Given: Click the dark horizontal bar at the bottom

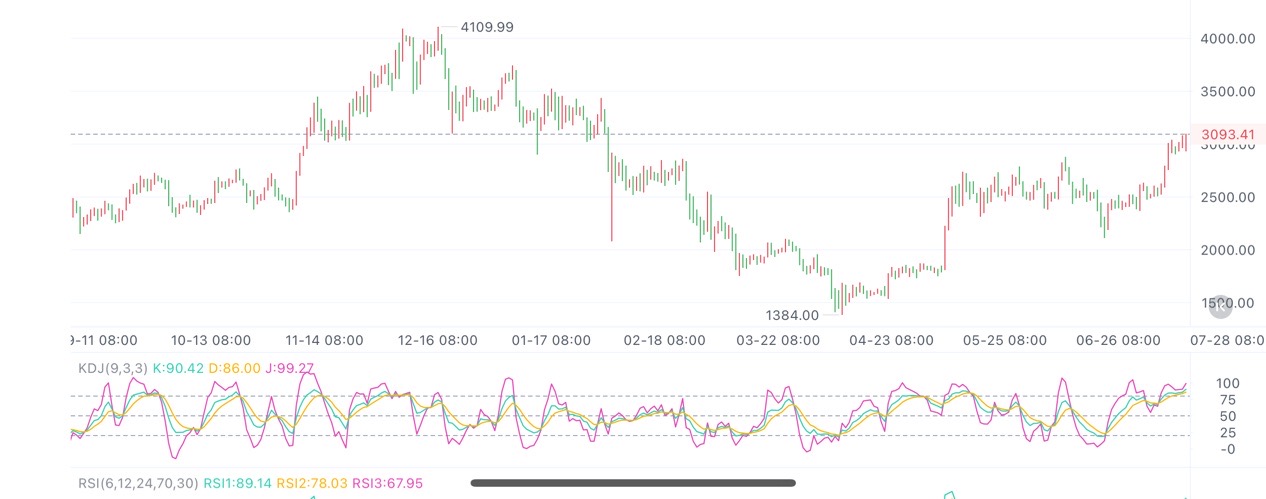Looking at the screenshot, I should click(633, 483).
